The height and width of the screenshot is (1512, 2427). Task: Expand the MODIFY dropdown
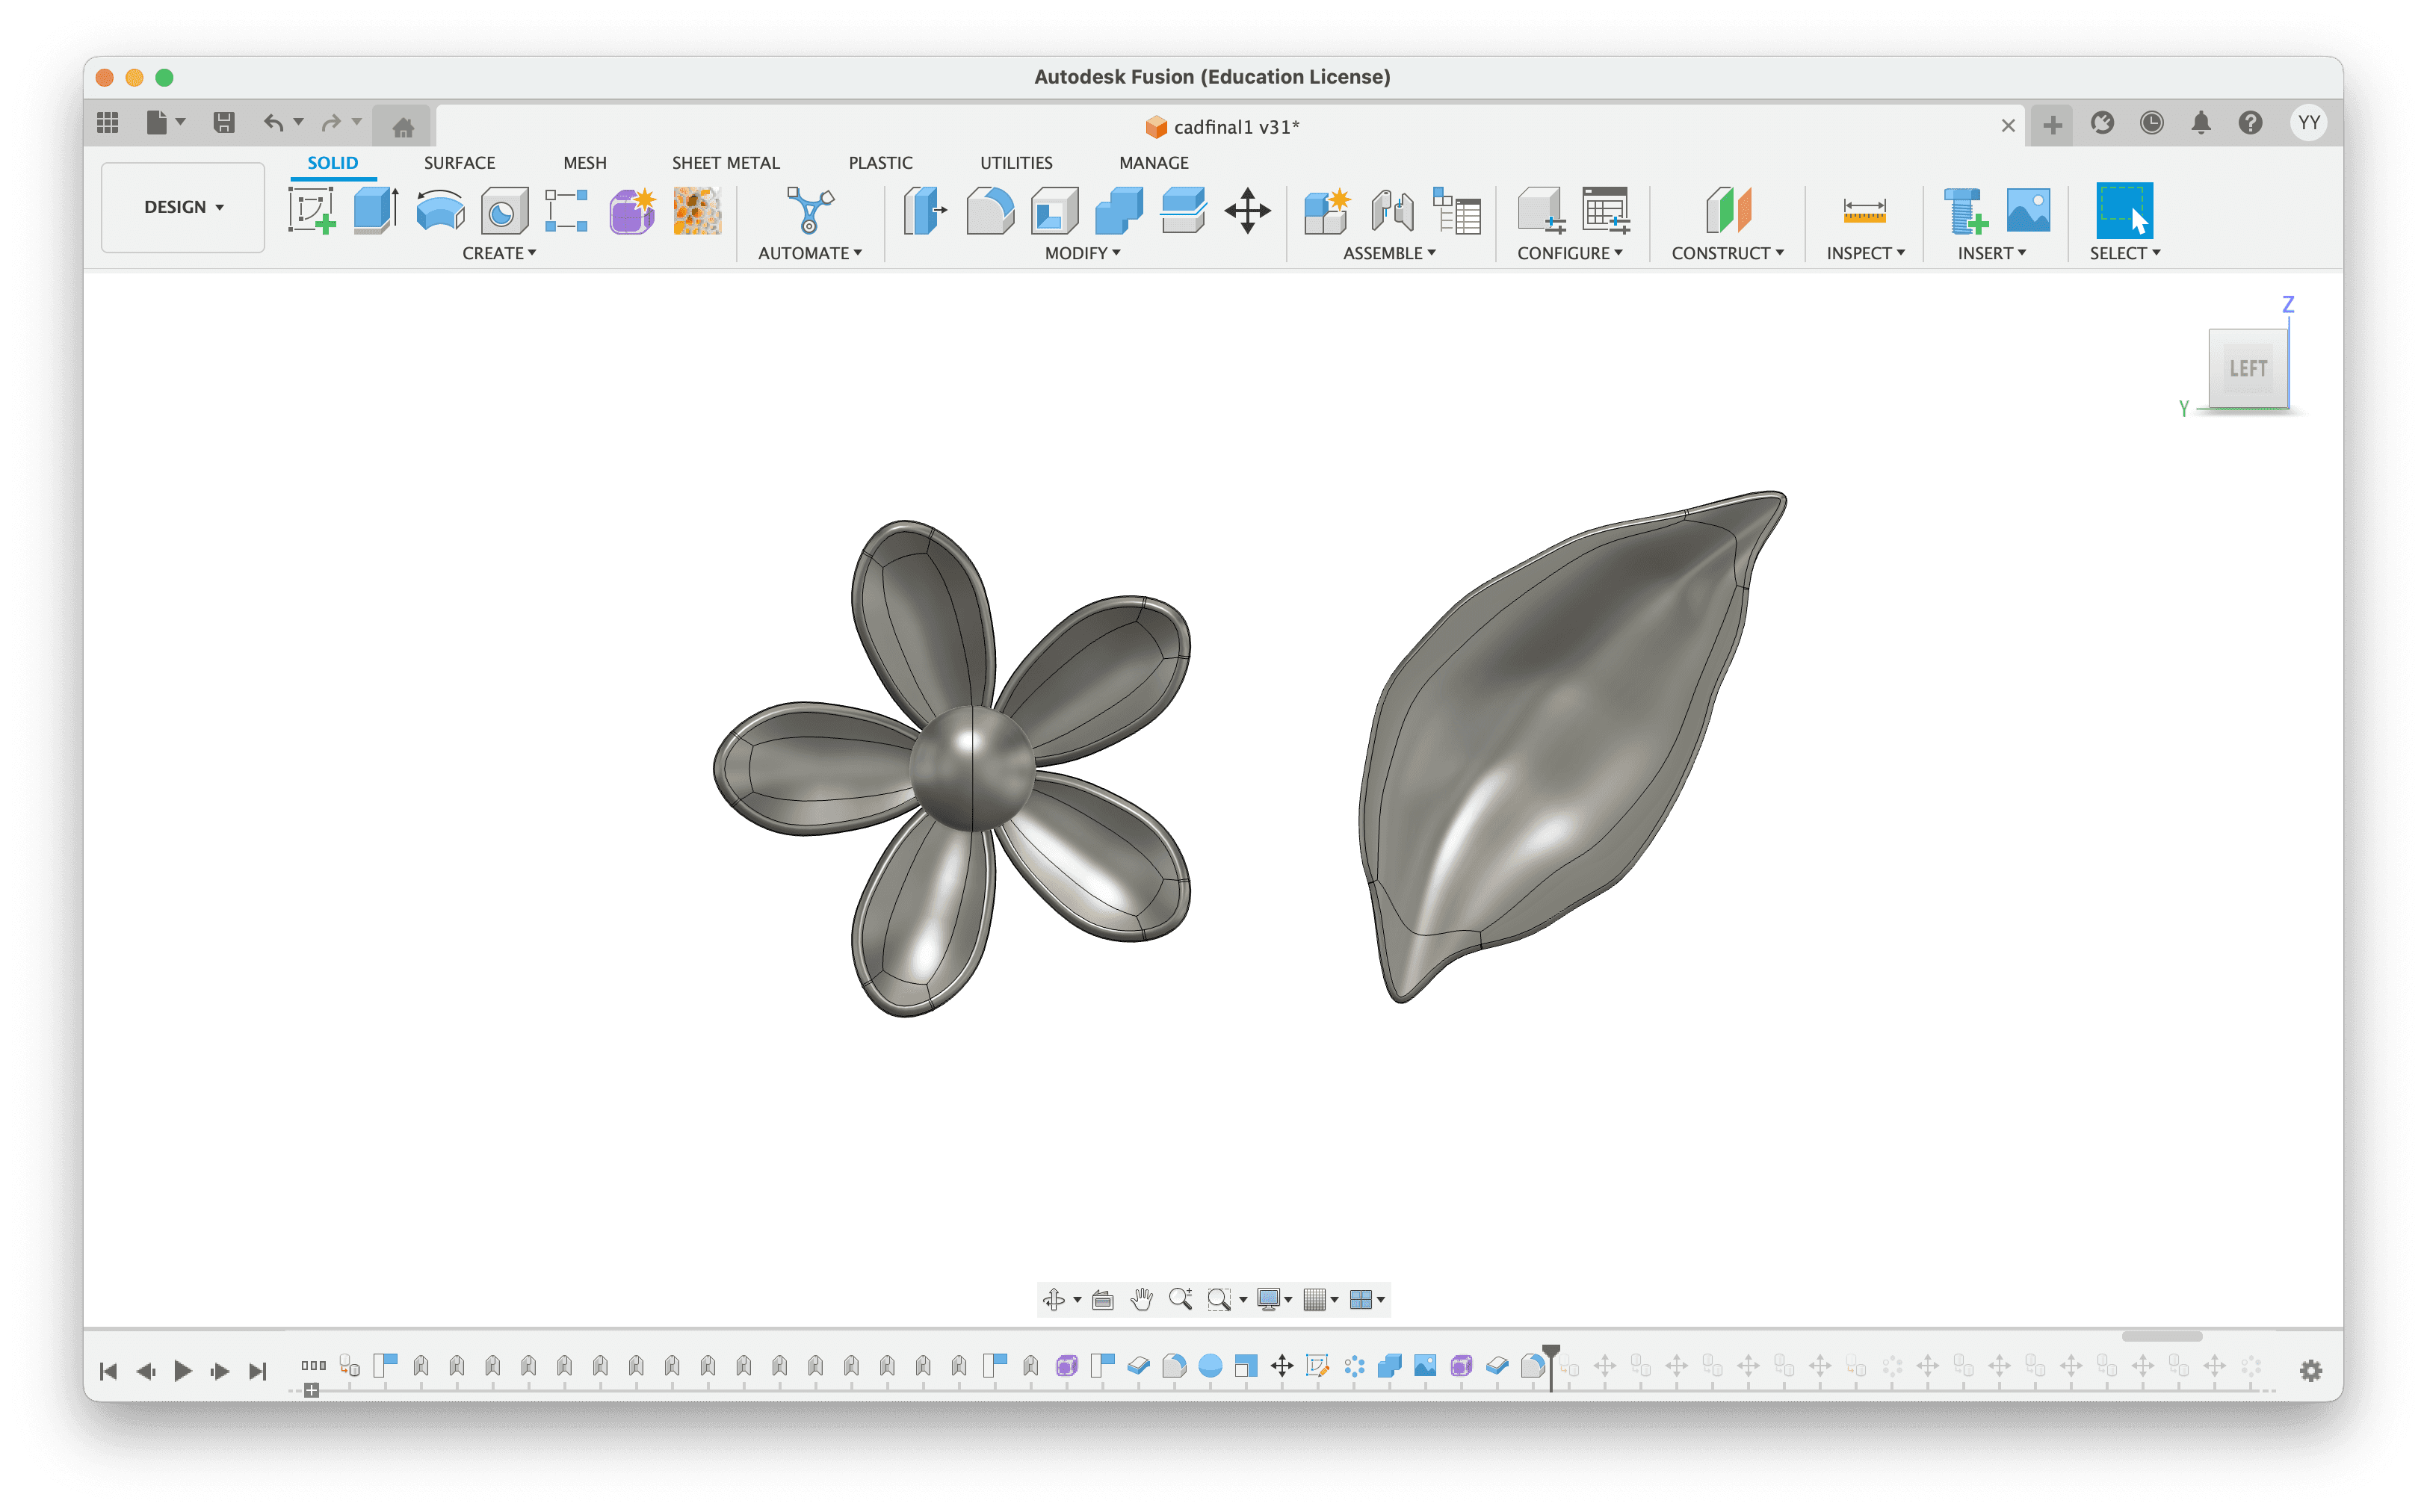click(1082, 253)
